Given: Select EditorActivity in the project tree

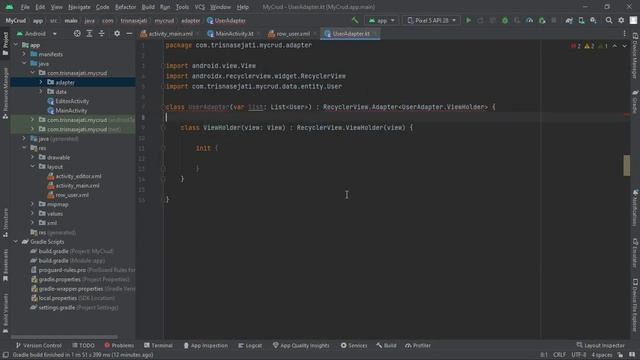Looking at the screenshot, I should [x=72, y=101].
